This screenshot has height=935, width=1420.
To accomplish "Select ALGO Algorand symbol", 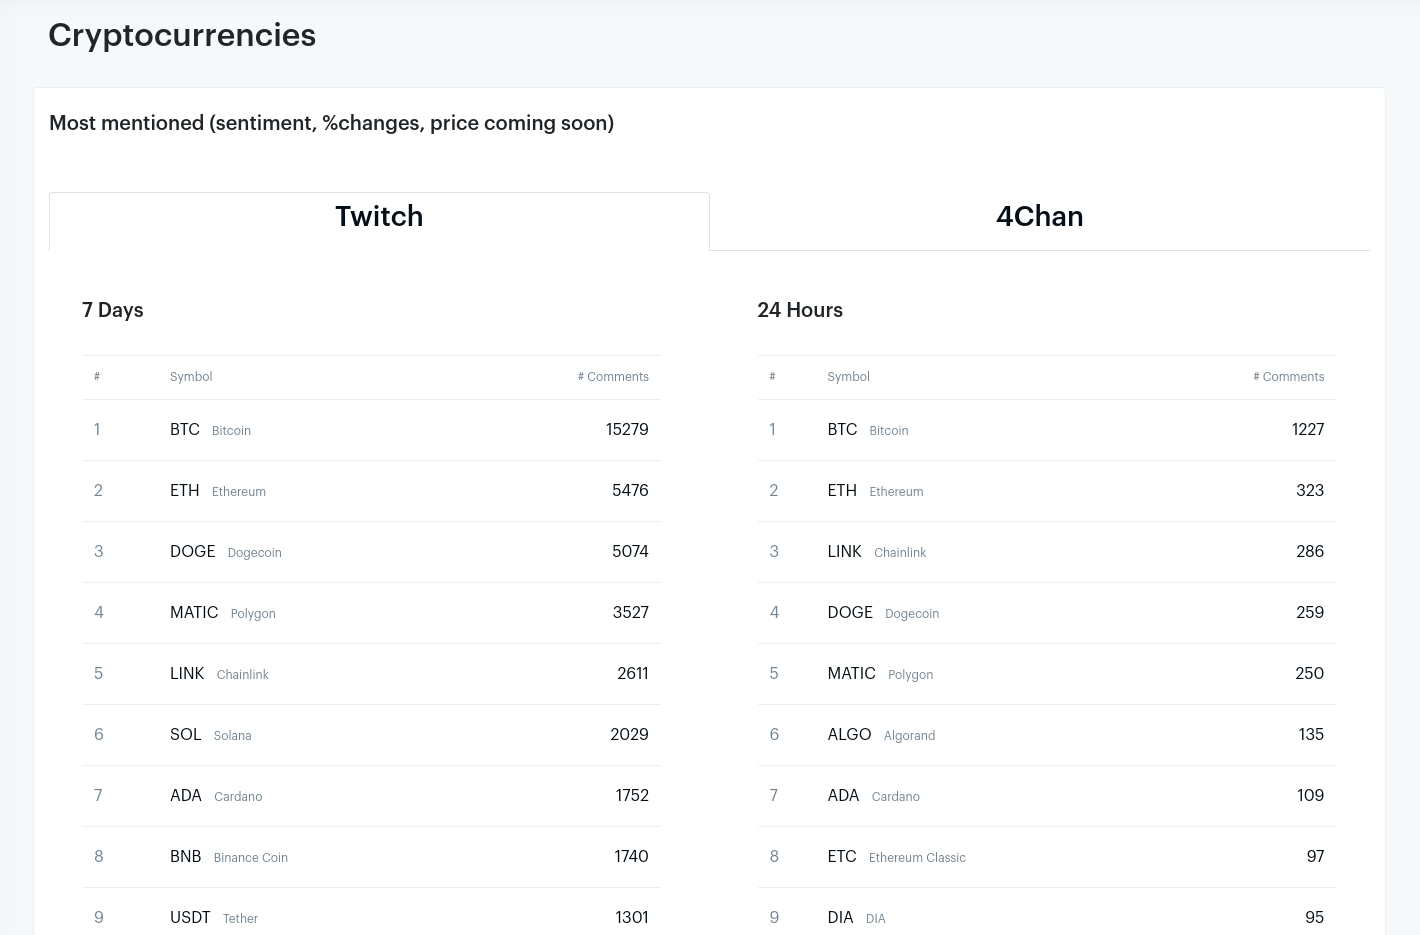I will [850, 735].
